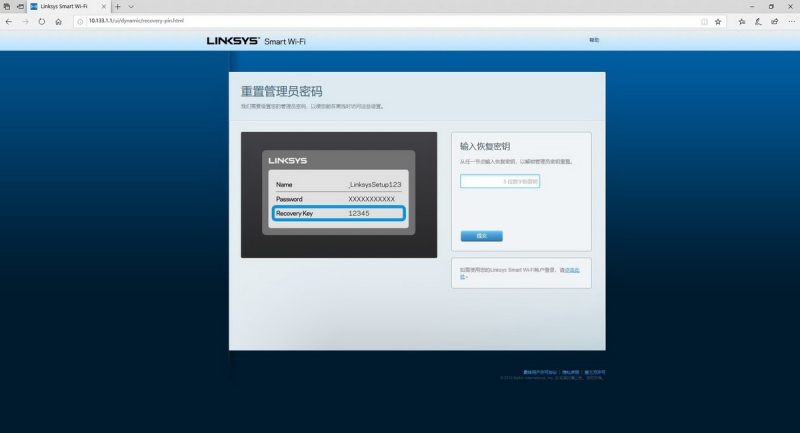Minimize the browser window

752,7
